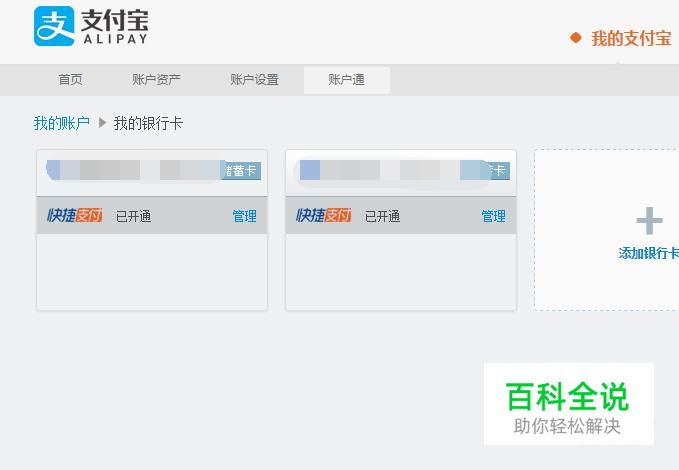Click the 我的支付宝 header link
679x470 pixels.
point(631,39)
